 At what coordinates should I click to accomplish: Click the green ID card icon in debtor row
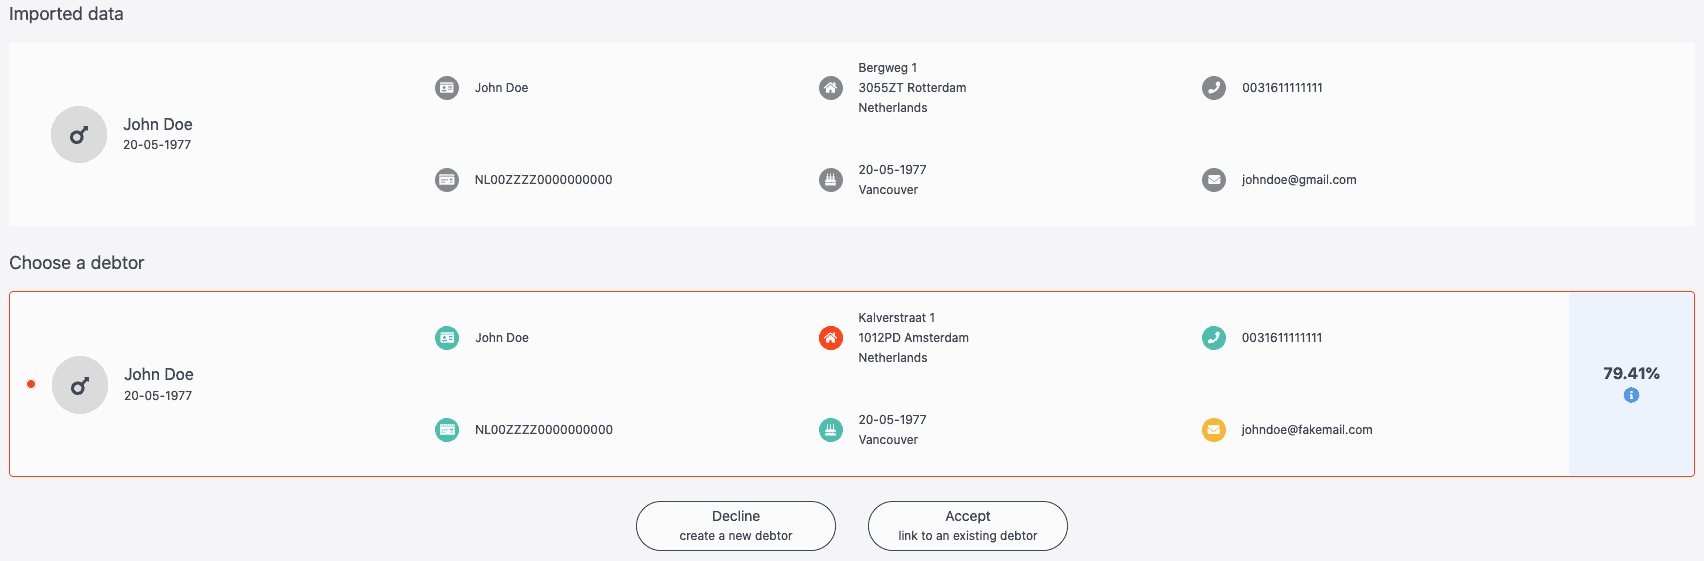point(447,338)
